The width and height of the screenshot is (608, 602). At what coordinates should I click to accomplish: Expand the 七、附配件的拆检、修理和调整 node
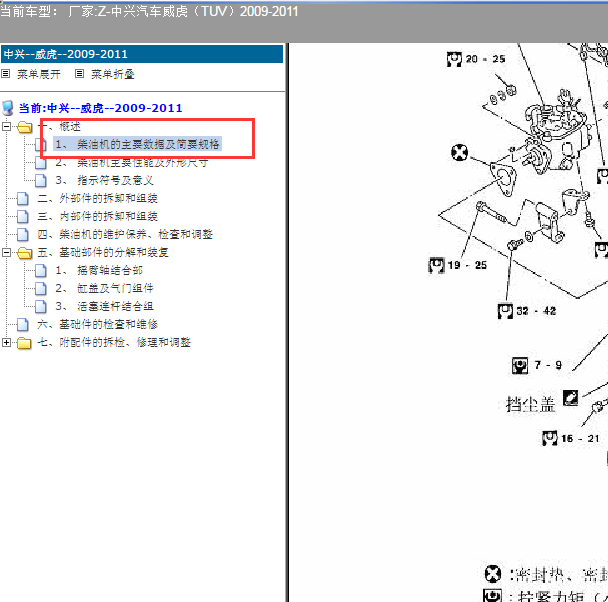click(x=6, y=343)
